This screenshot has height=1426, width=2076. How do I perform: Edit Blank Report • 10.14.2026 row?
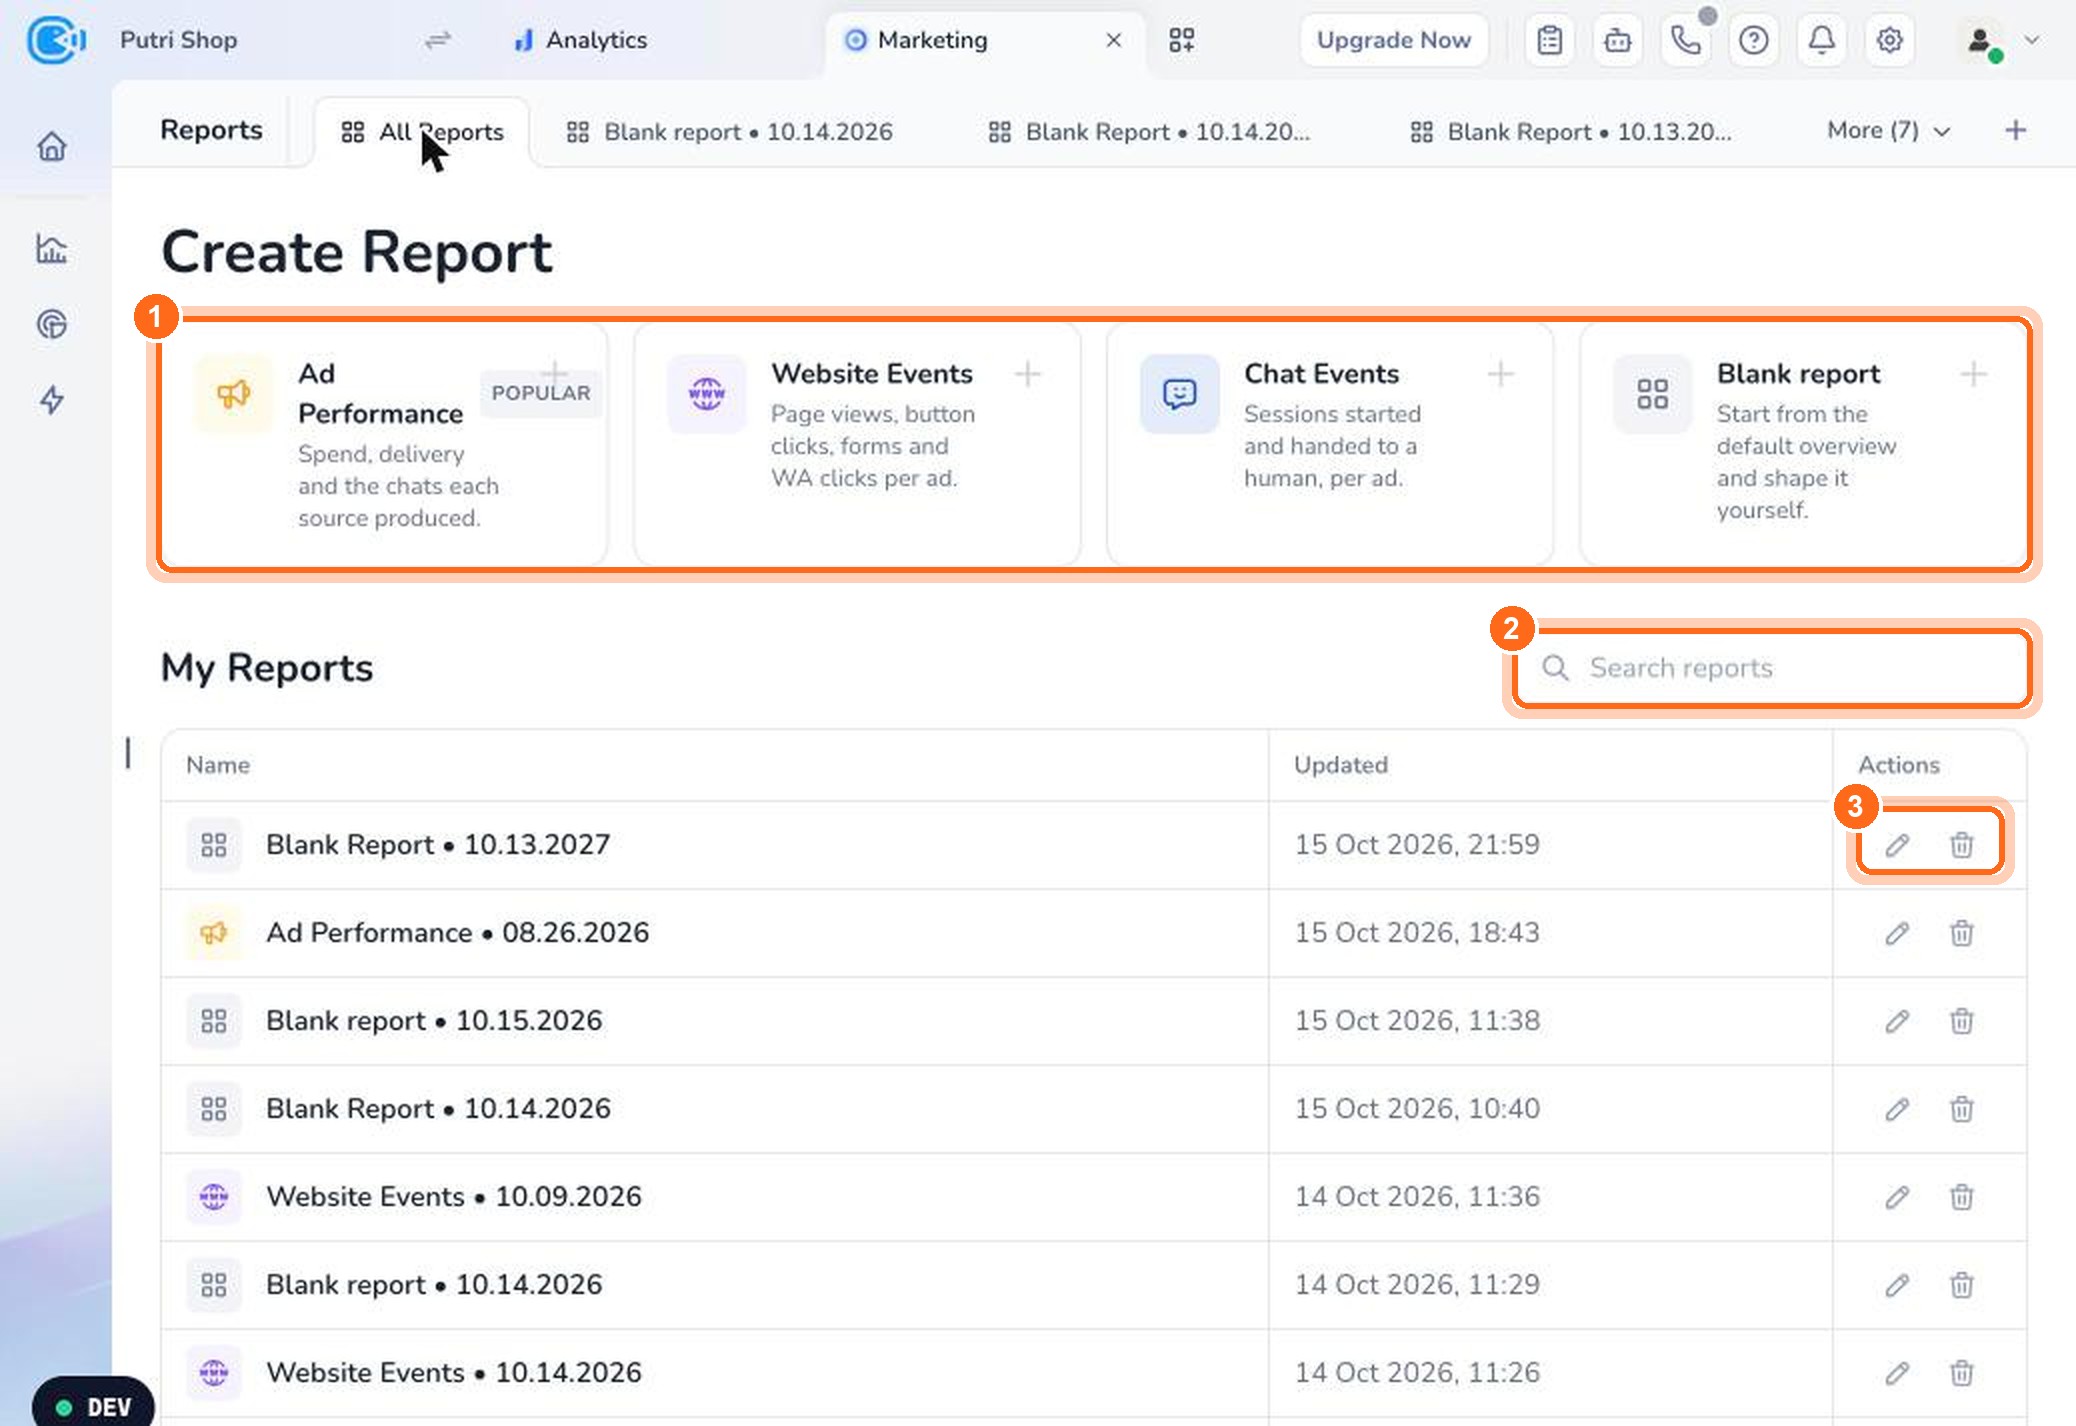(x=1897, y=1109)
